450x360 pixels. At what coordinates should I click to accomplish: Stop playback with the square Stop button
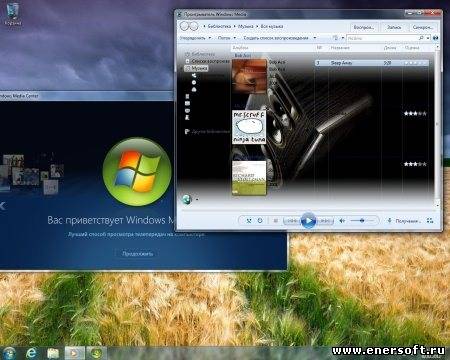(276, 220)
